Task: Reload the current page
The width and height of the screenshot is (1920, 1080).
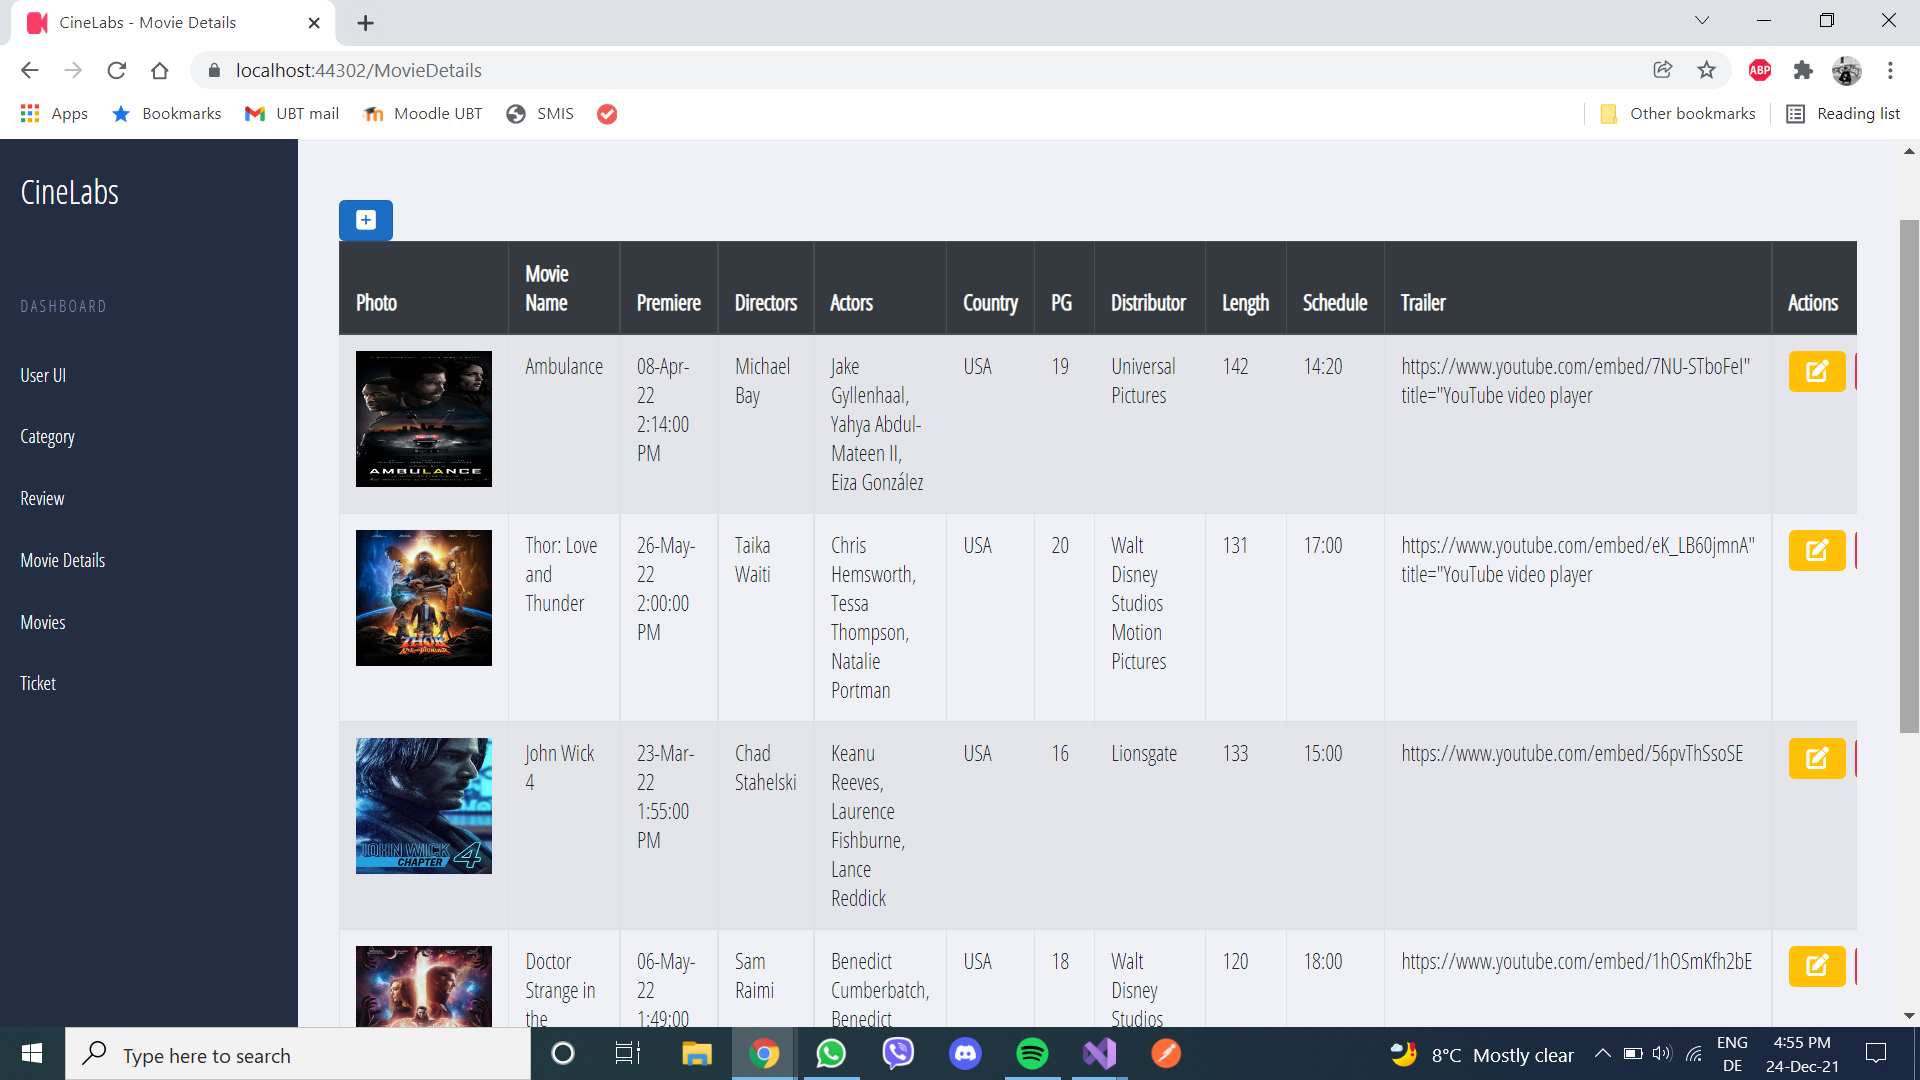Action: coord(116,70)
